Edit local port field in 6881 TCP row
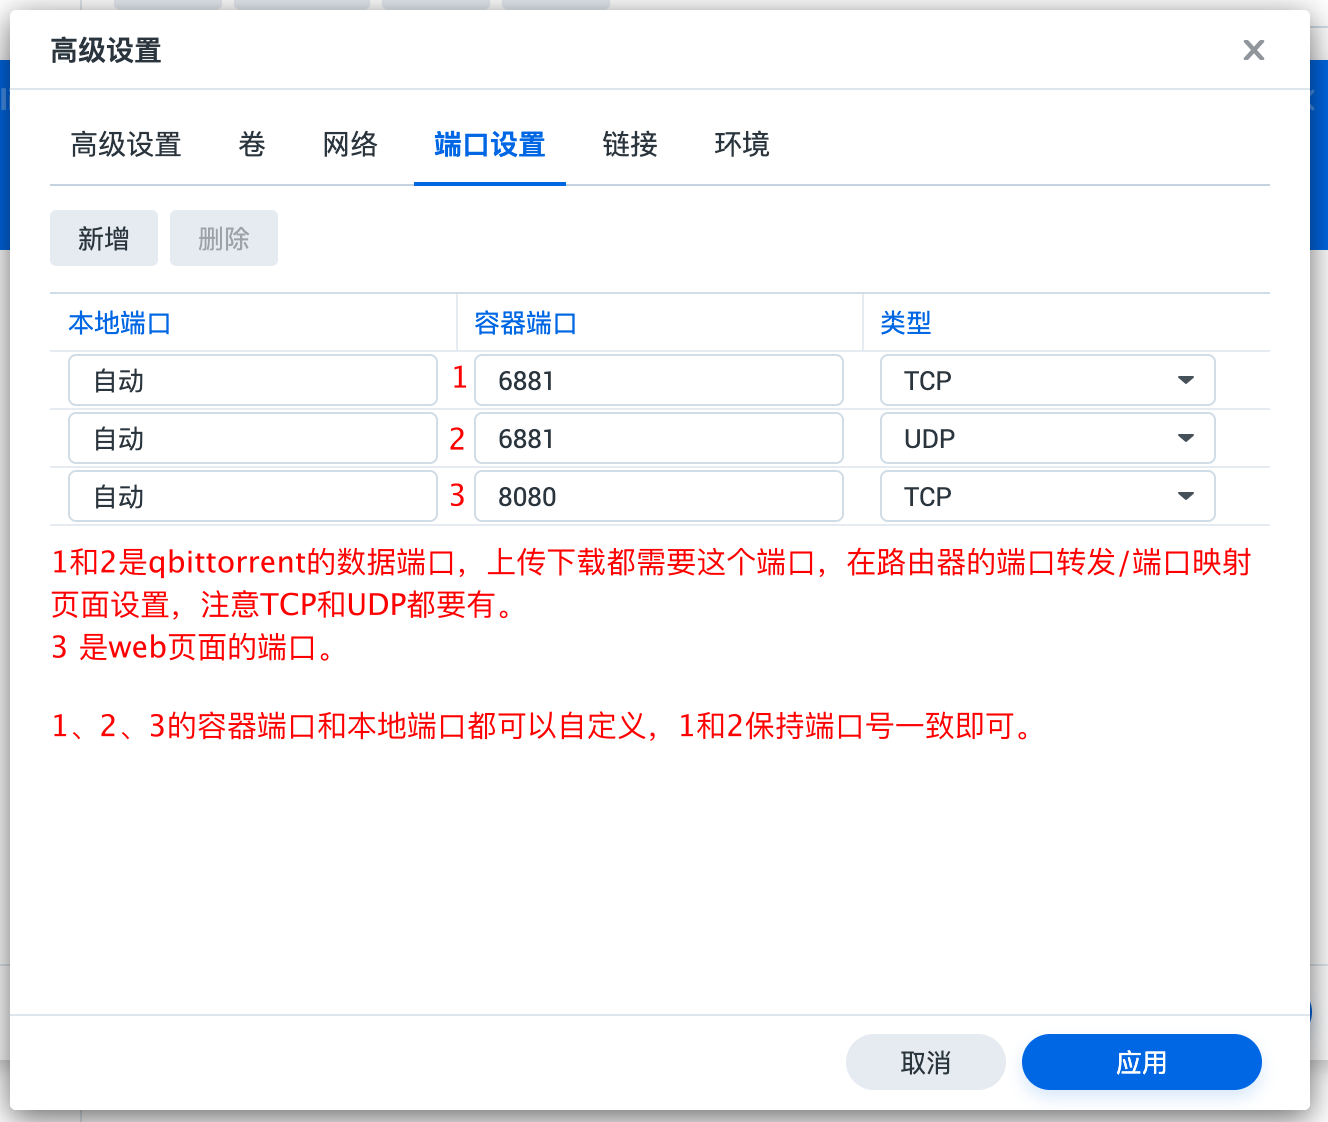The height and width of the screenshot is (1122, 1328). coord(253,380)
